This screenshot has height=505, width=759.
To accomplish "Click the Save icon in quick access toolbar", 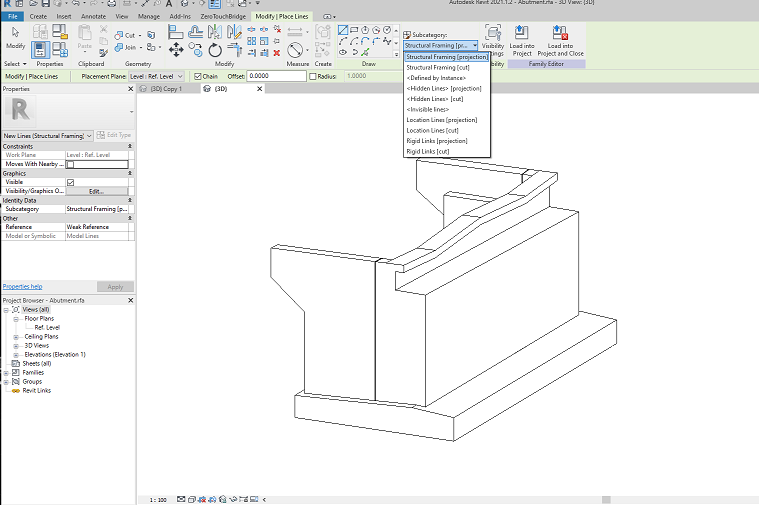I will [46, 3].
